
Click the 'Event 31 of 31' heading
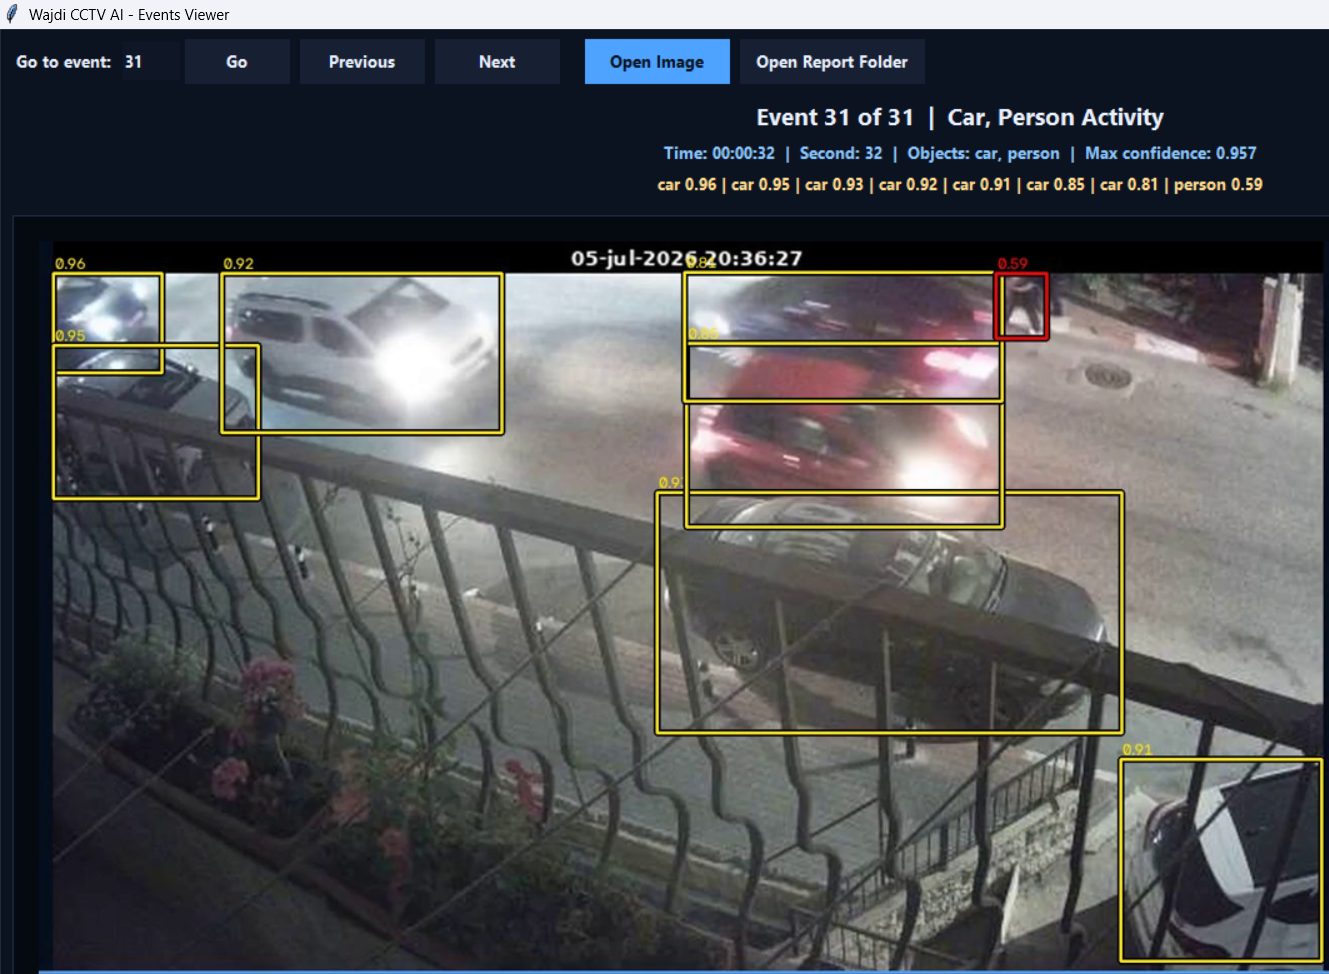click(835, 118)
